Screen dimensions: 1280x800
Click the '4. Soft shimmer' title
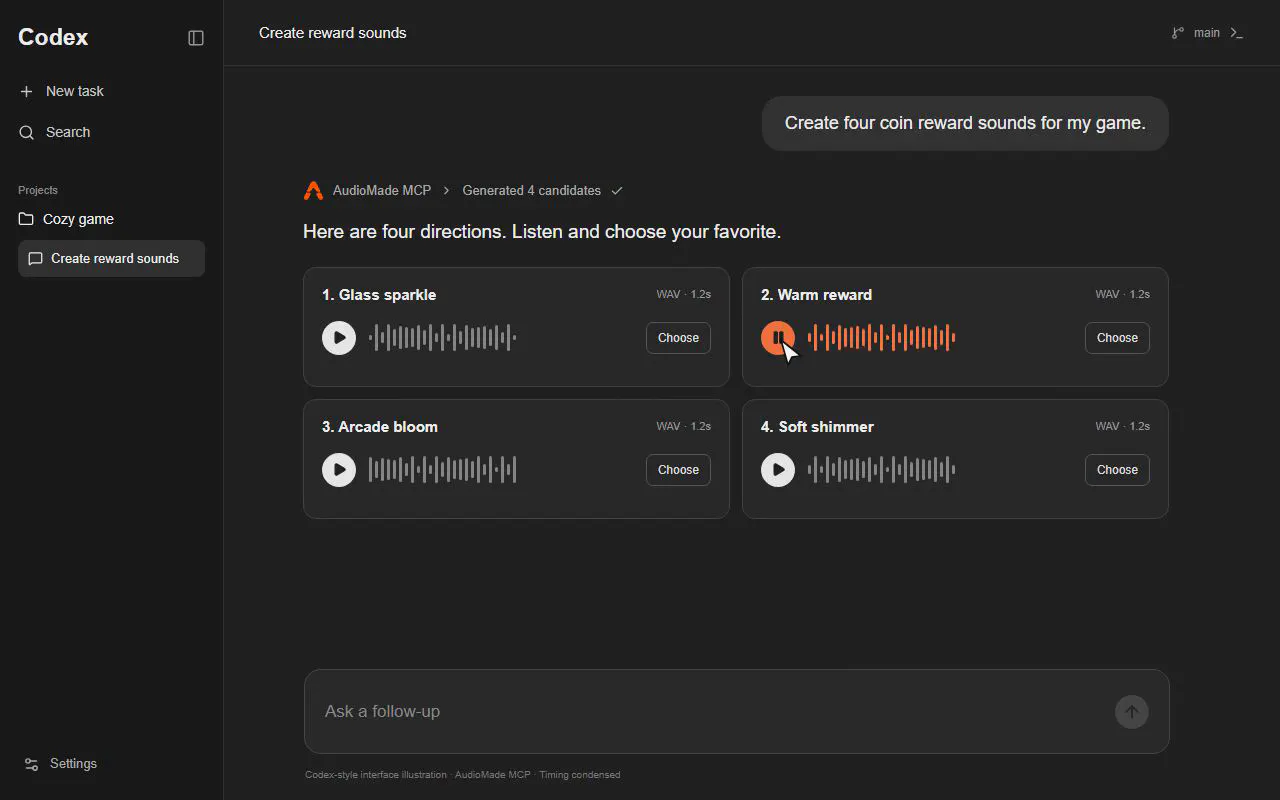[x=817, y=427]
